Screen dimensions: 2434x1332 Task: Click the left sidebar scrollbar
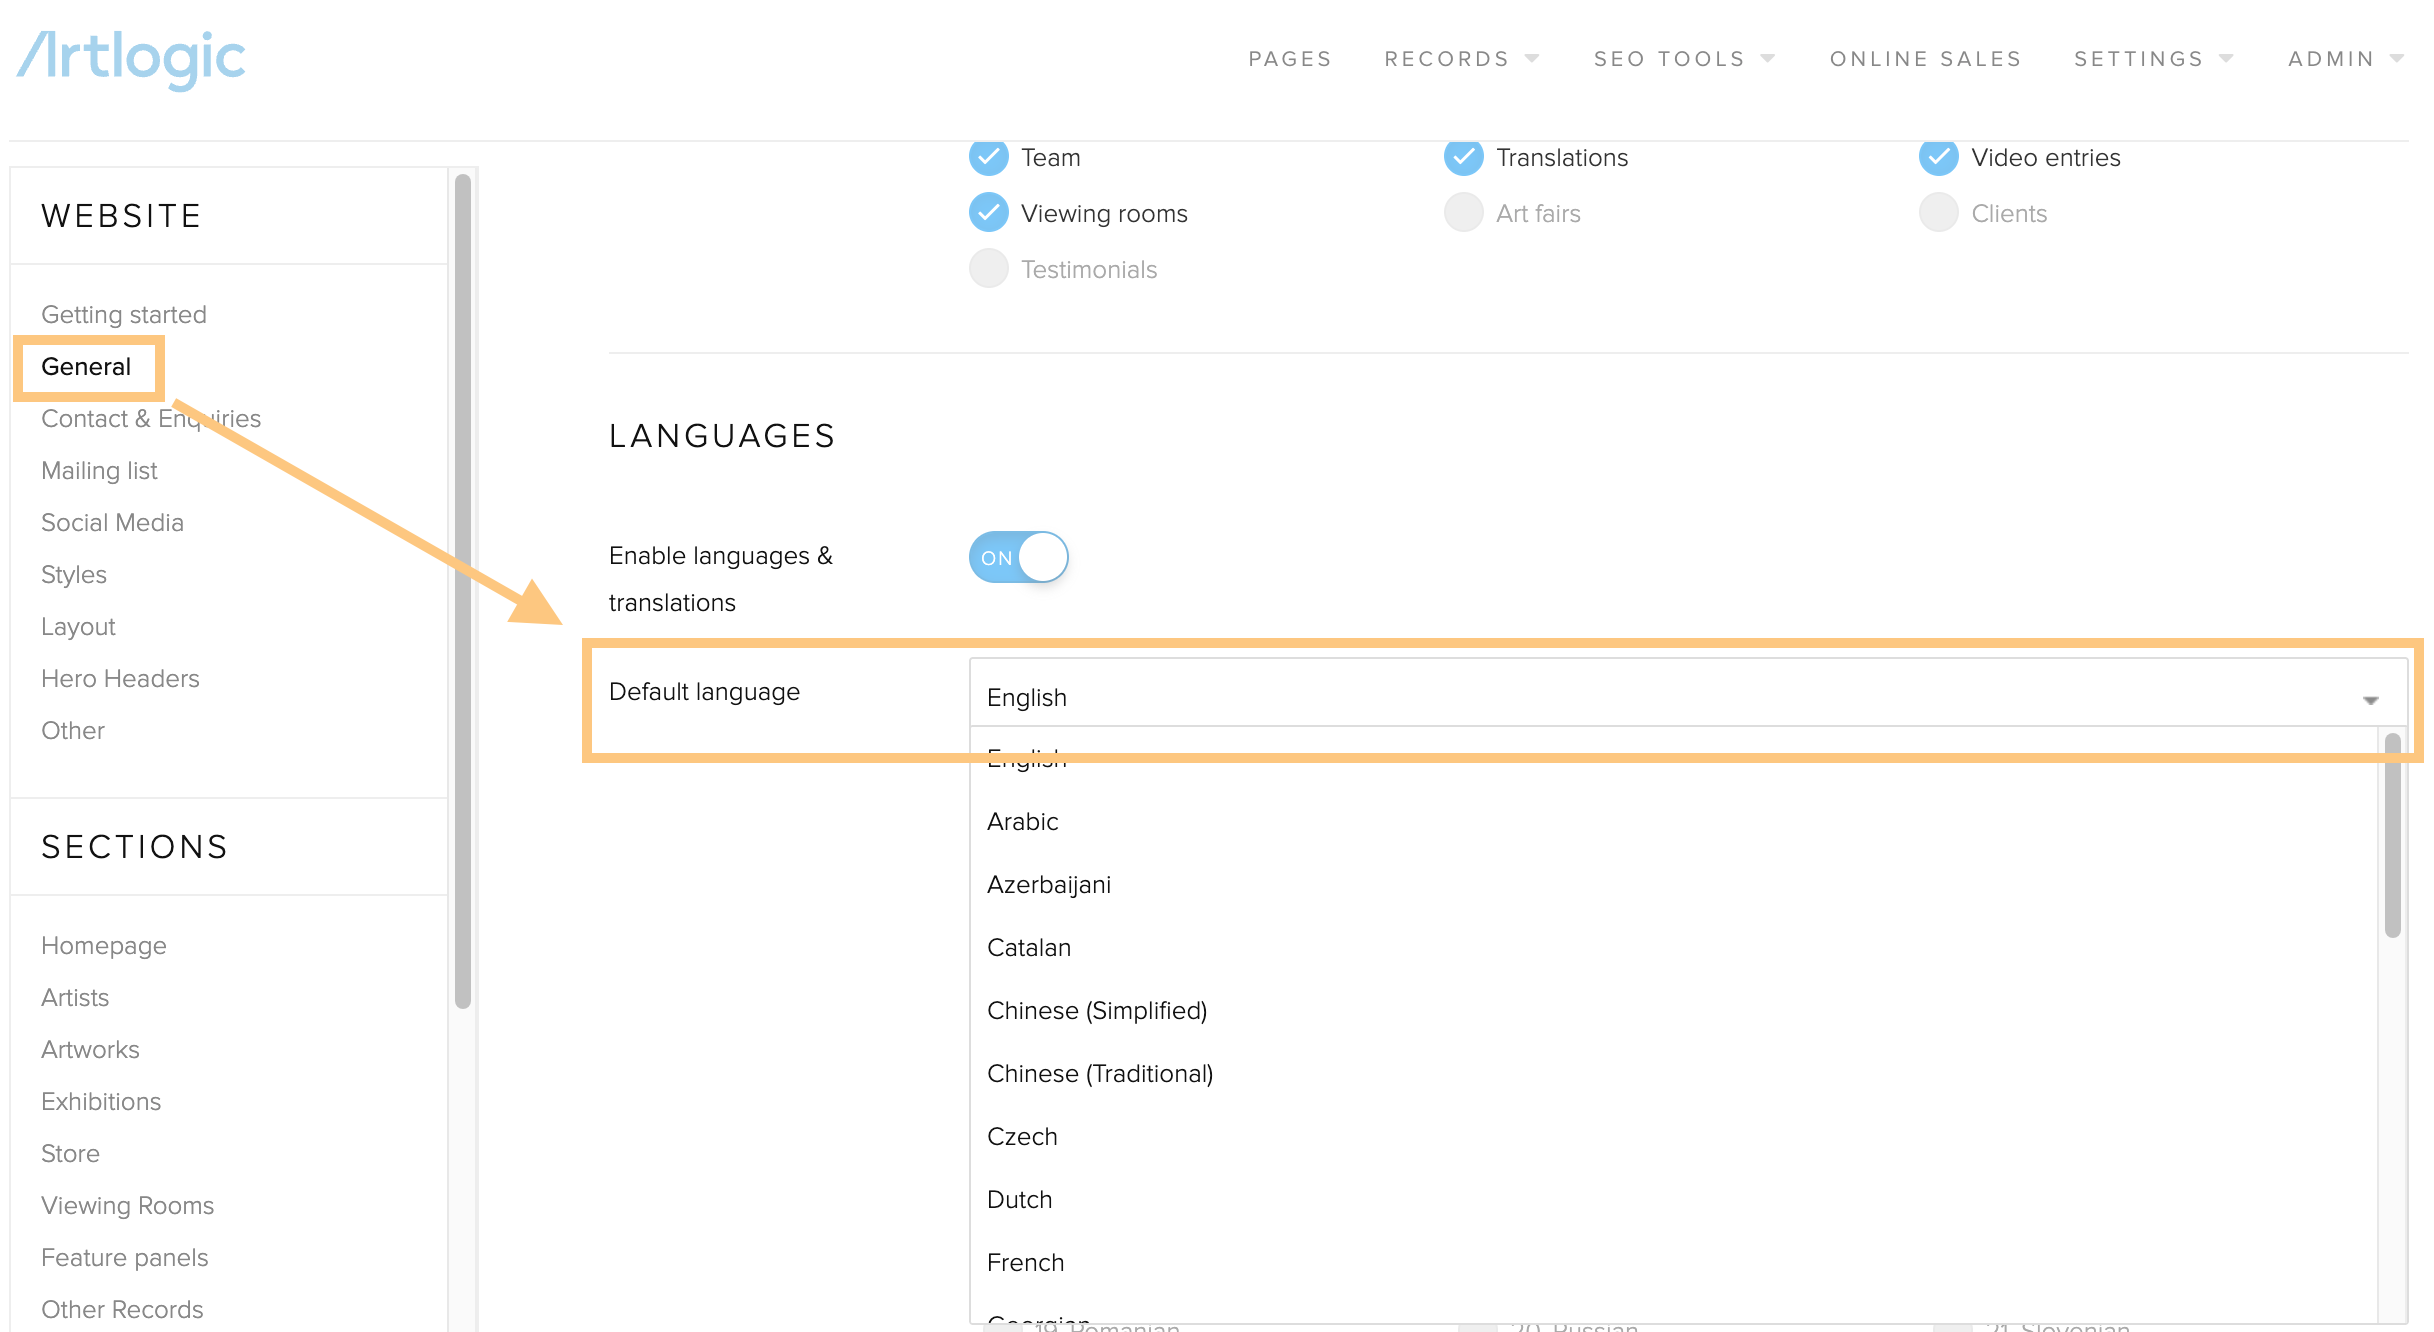point(462,591)
